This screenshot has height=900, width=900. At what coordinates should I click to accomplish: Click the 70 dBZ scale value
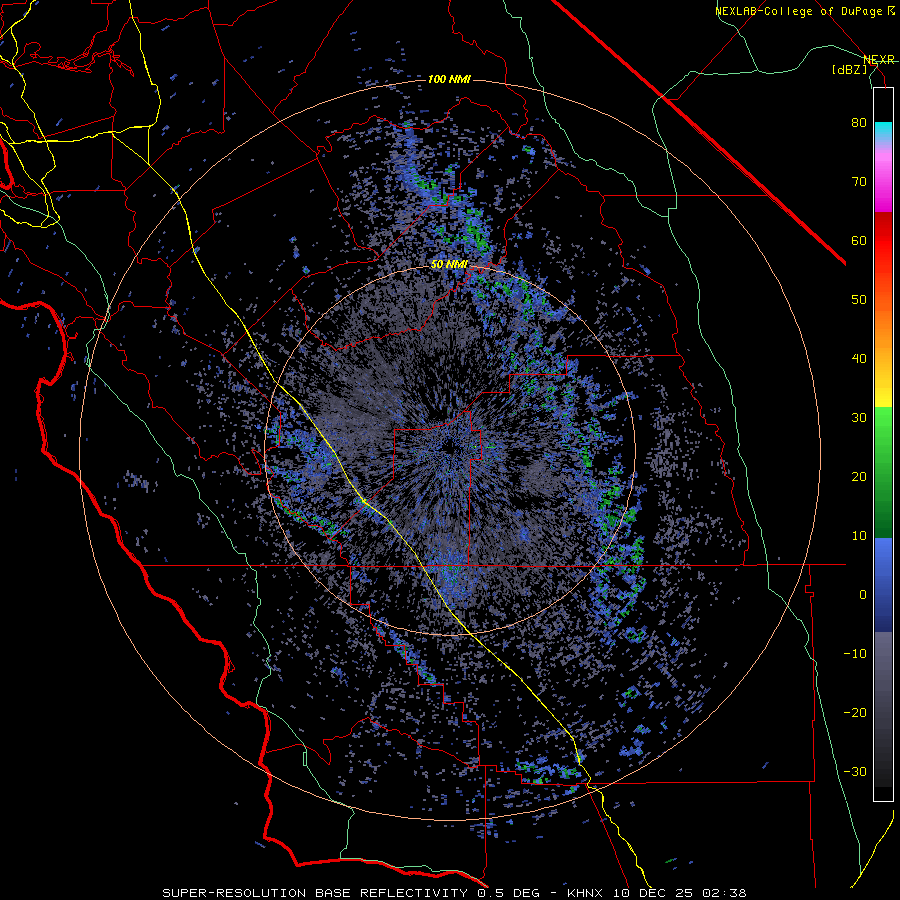click(x=859, y=181)
